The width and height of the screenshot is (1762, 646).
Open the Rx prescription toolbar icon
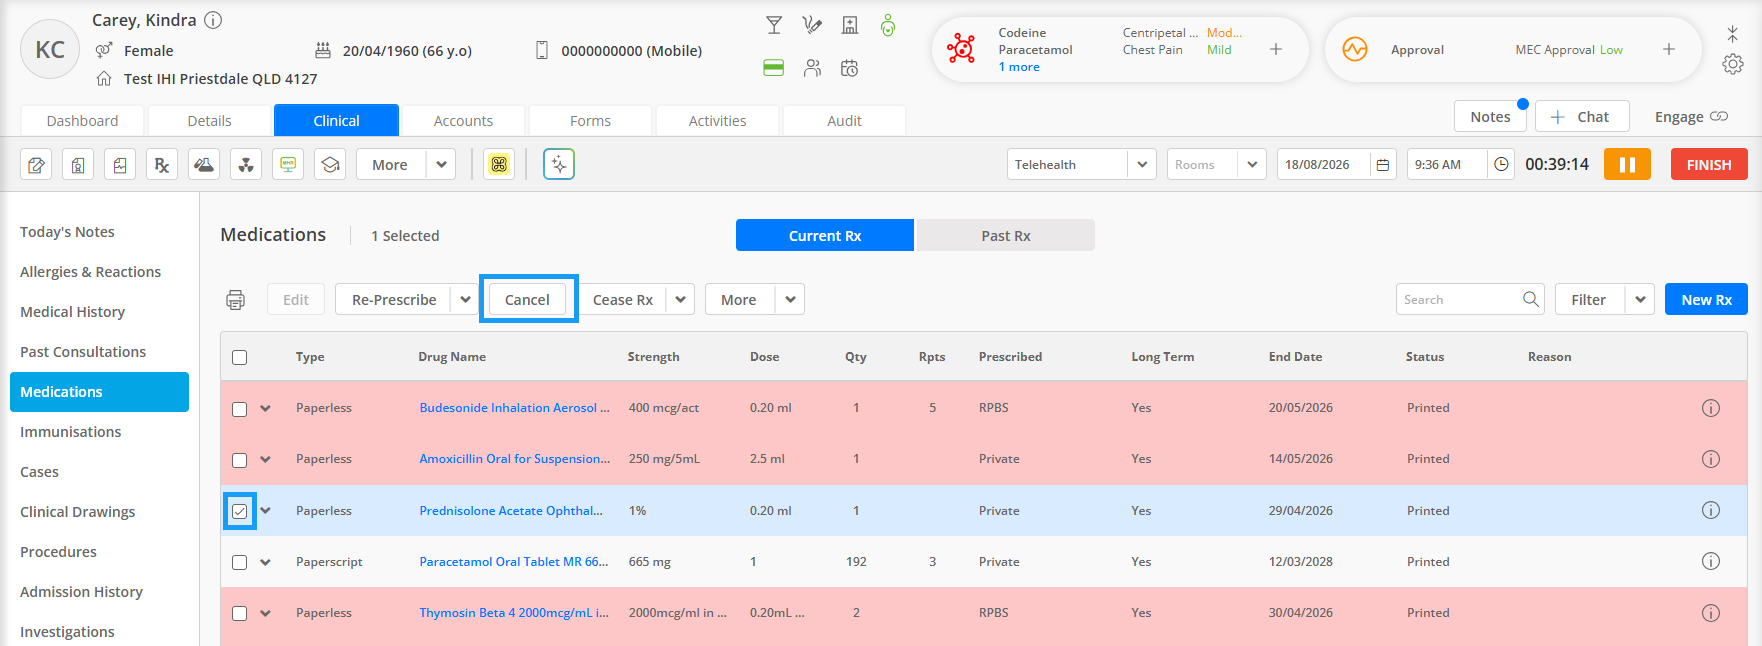[162, 165]
